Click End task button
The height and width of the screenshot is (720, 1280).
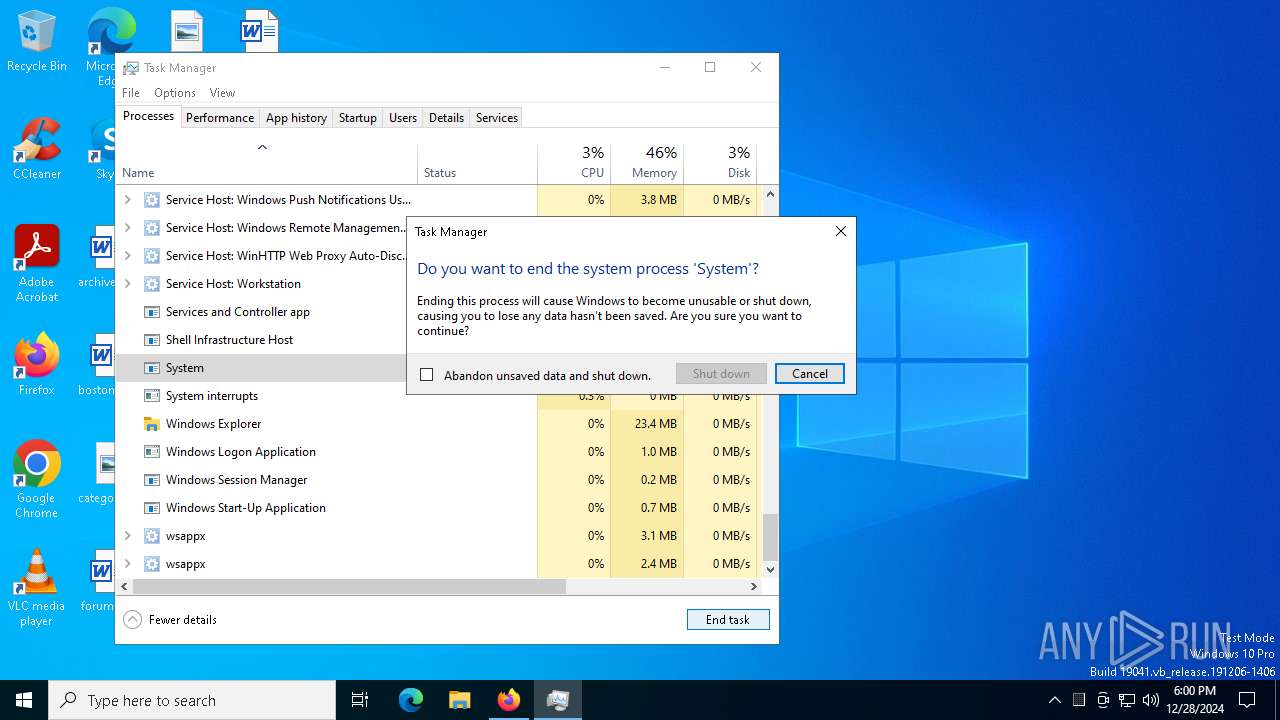(728, 620)
